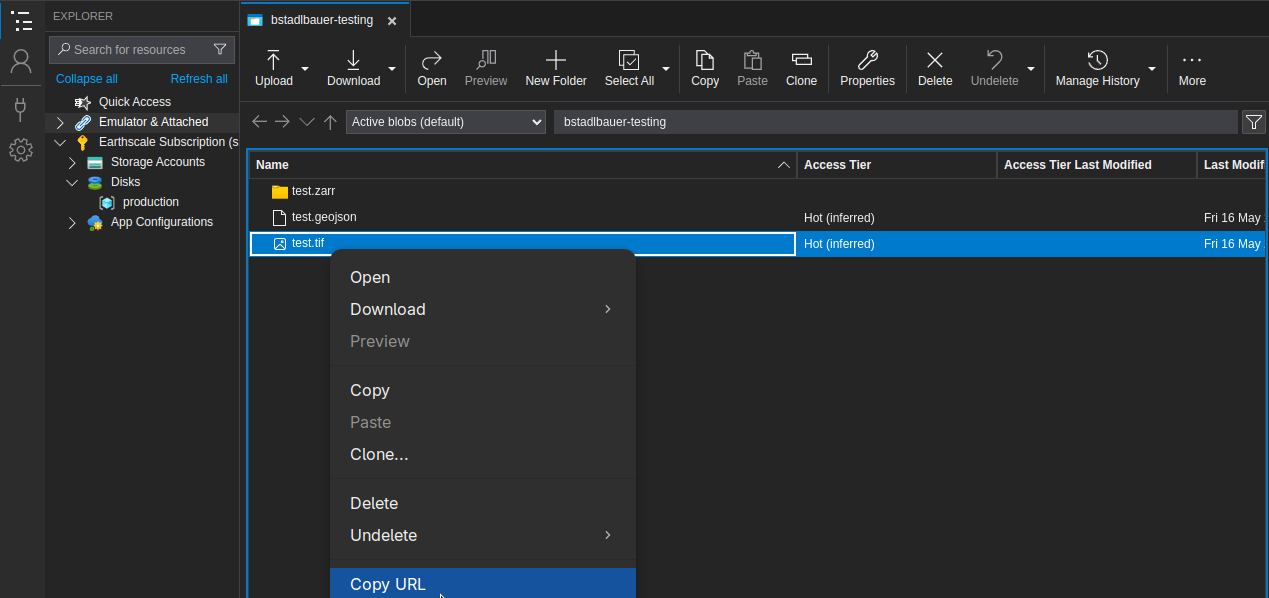Viewport: 1269px width, 598px height.
Task: Collapse the Disks tree node
Action: click(72, 182)
